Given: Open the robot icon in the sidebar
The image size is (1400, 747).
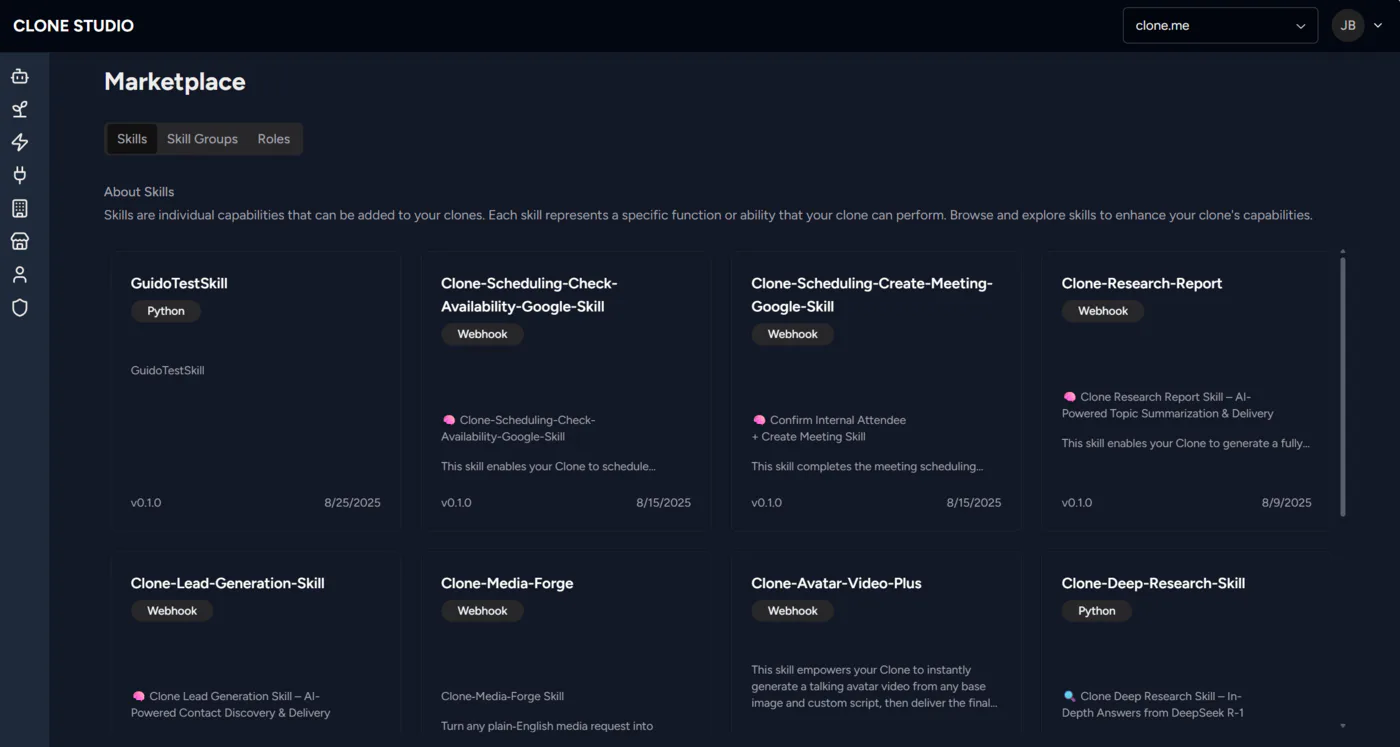Looking at the screenshot, I should click(x=19, y=76).
